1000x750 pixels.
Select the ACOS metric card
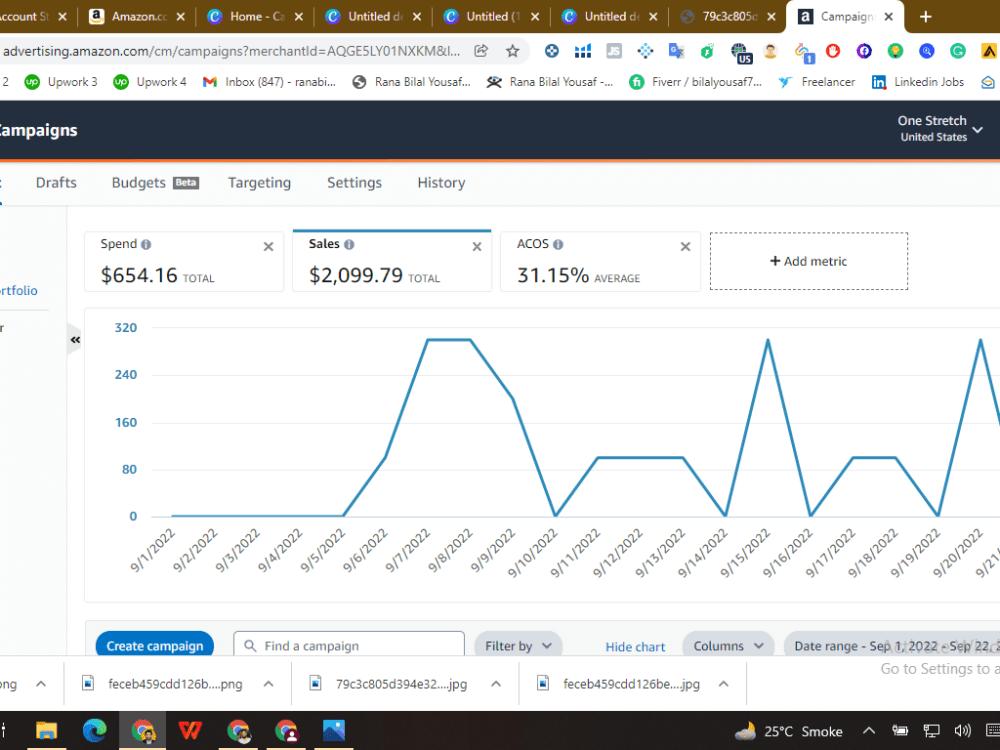point(600,261)
